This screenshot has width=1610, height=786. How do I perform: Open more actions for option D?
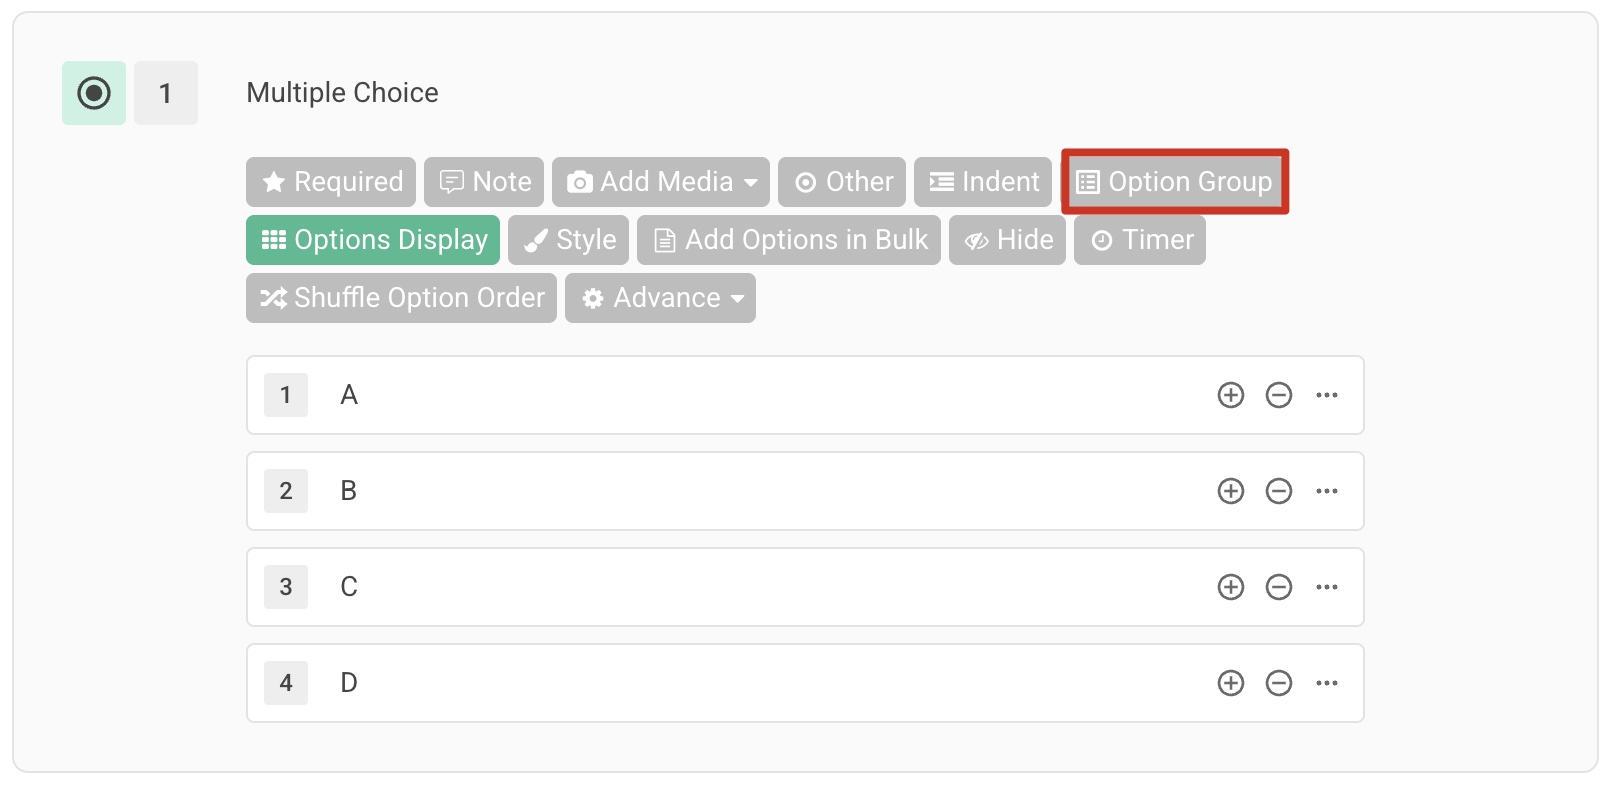(1326, 683)
